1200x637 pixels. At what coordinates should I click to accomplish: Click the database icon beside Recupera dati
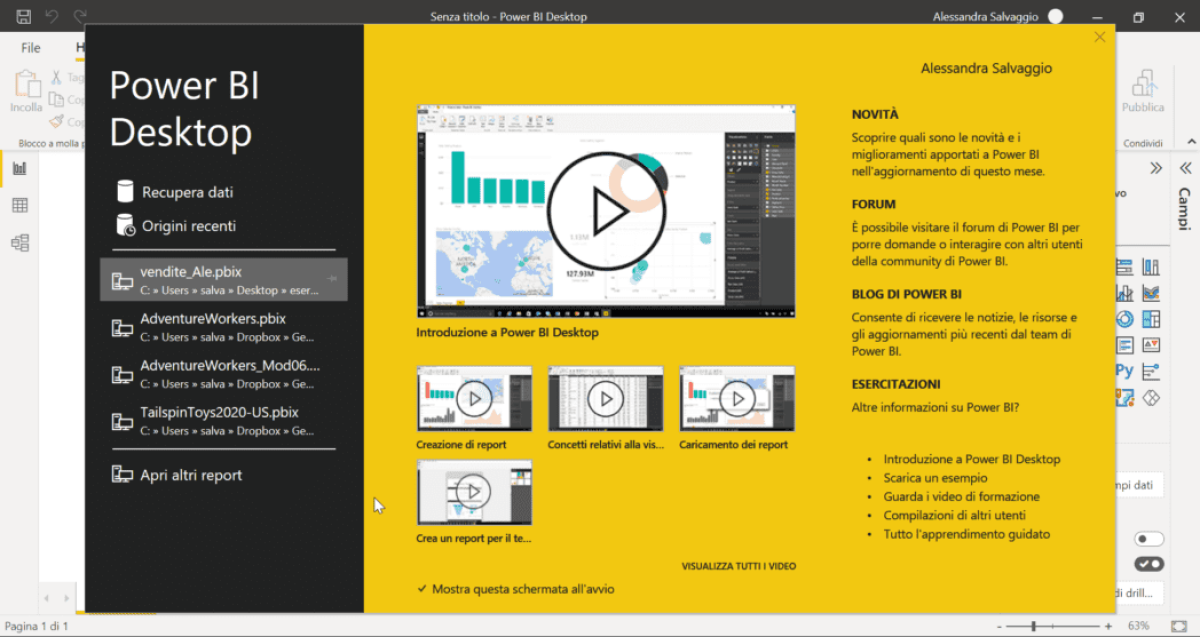(125, 191)
